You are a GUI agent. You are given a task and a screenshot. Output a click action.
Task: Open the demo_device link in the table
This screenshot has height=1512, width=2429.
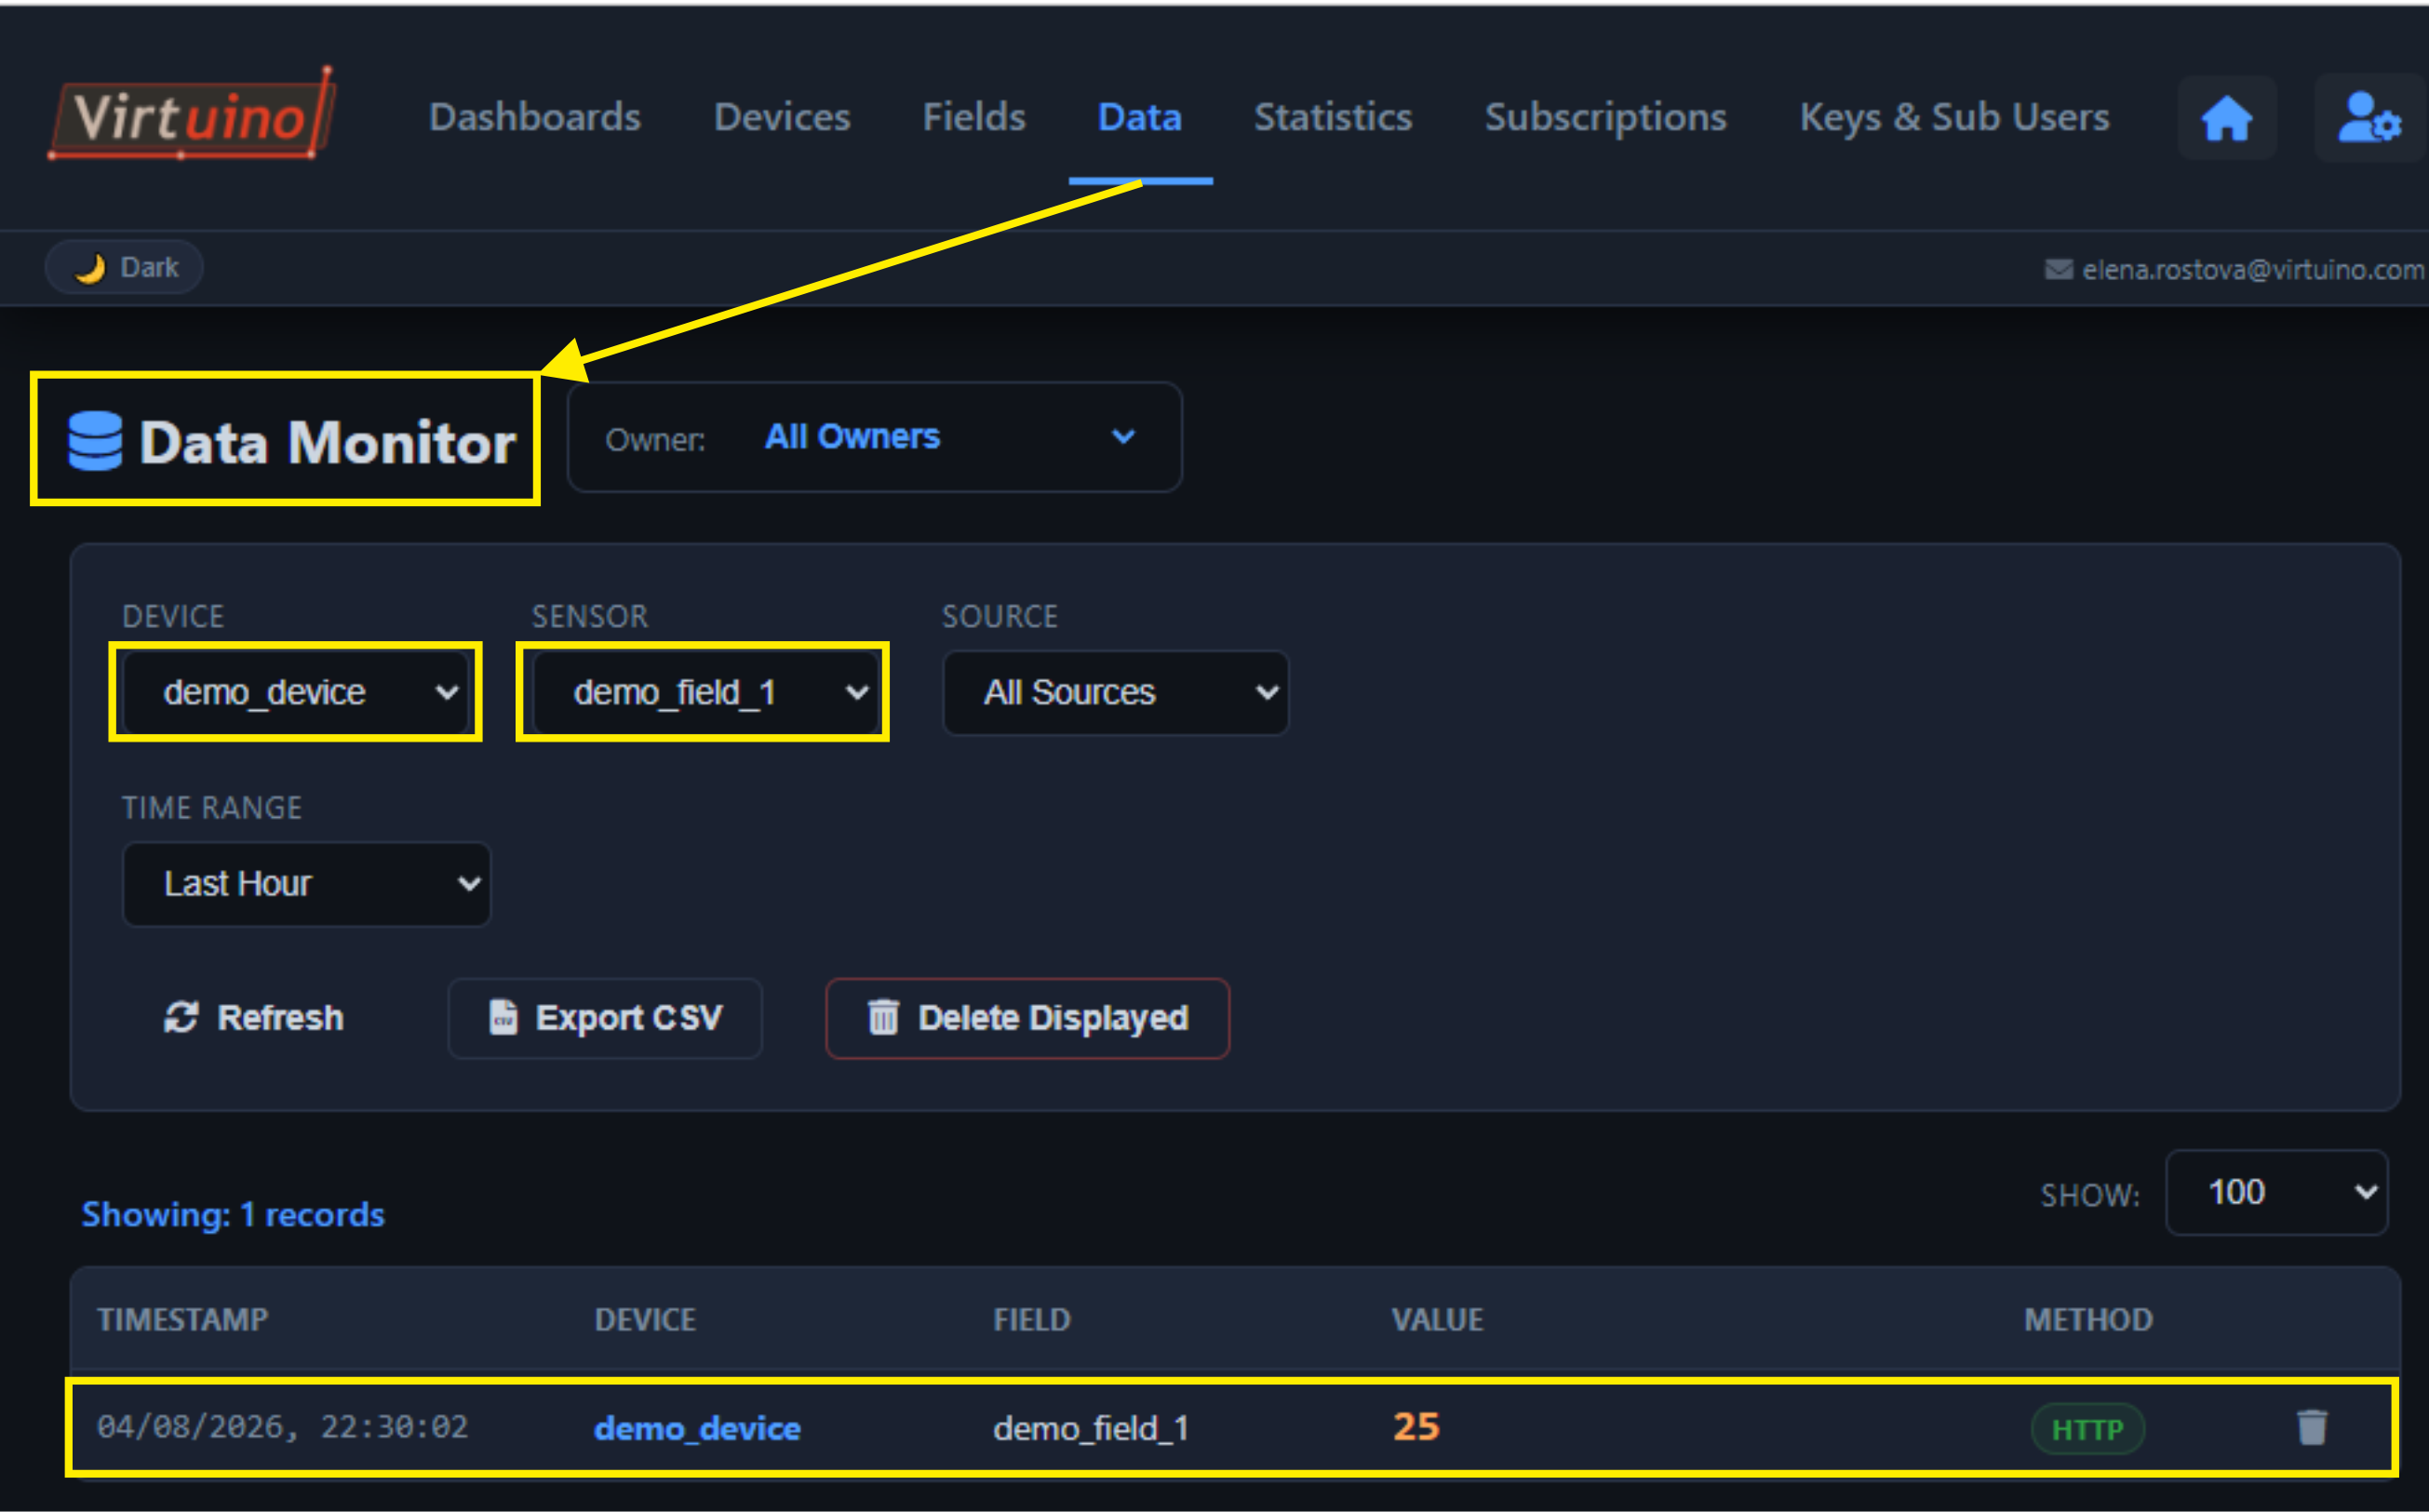click(x=697, y=1428)
